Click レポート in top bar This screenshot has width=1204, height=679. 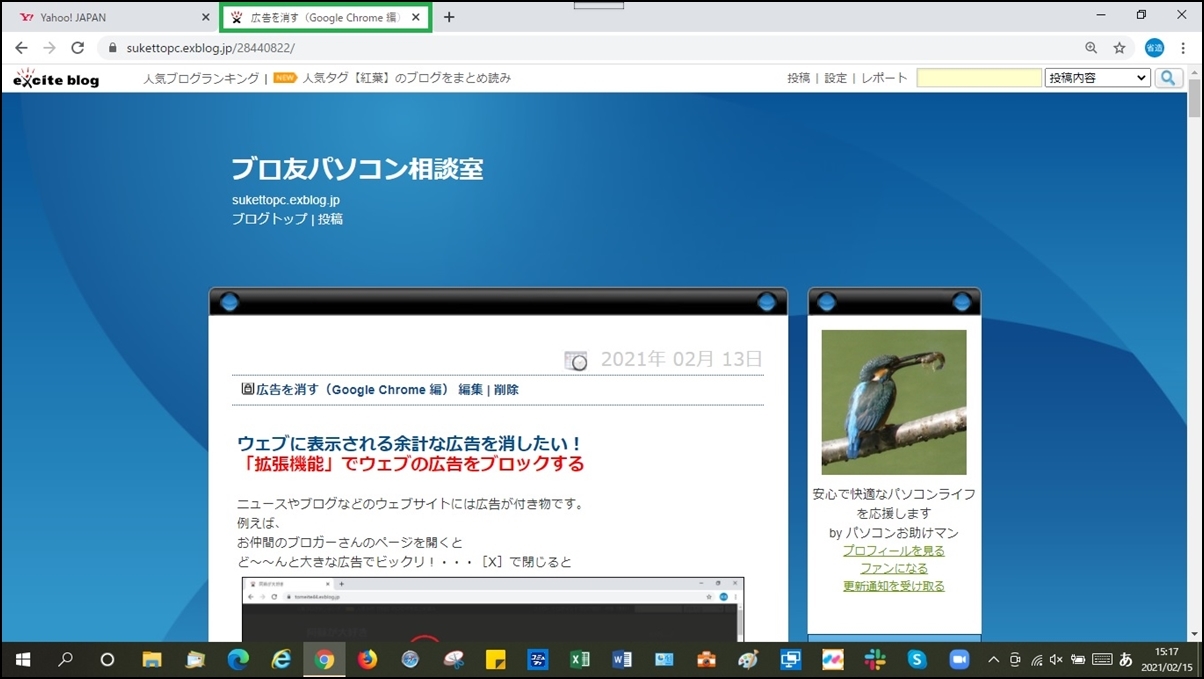coord(884,78)
